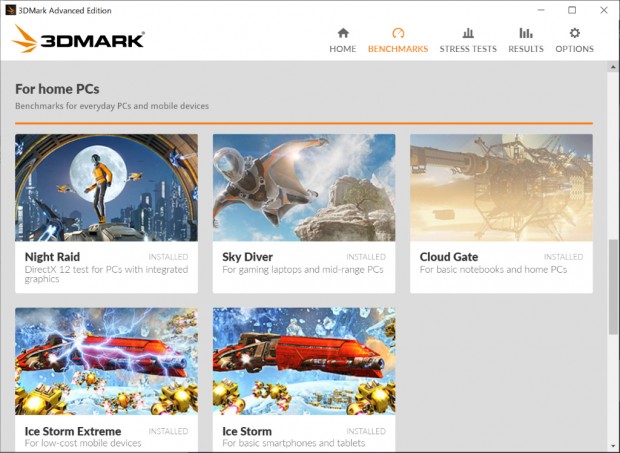Click the scrollbar up arrow

pyautogui.click(x=613, y=67)
